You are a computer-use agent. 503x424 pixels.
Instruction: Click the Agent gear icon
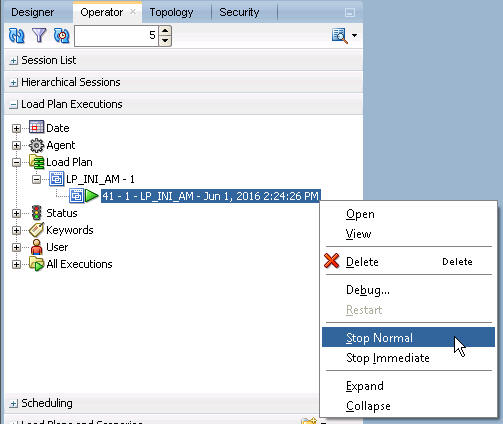[x=36, y=145]
